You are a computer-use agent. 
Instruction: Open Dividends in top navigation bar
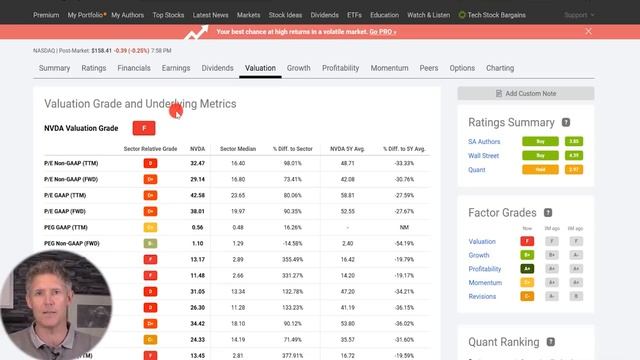pos(324,15)
